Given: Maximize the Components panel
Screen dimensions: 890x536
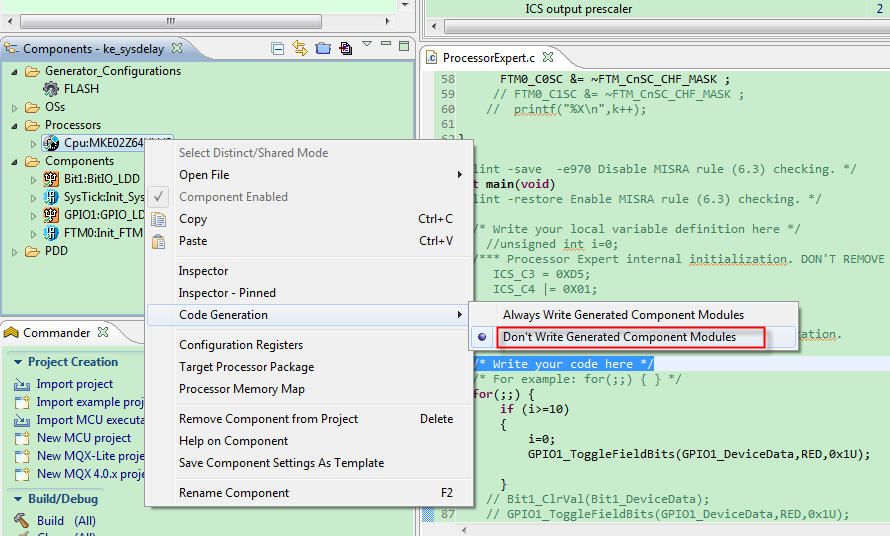Looking at the screenshot, I should 404,46.
